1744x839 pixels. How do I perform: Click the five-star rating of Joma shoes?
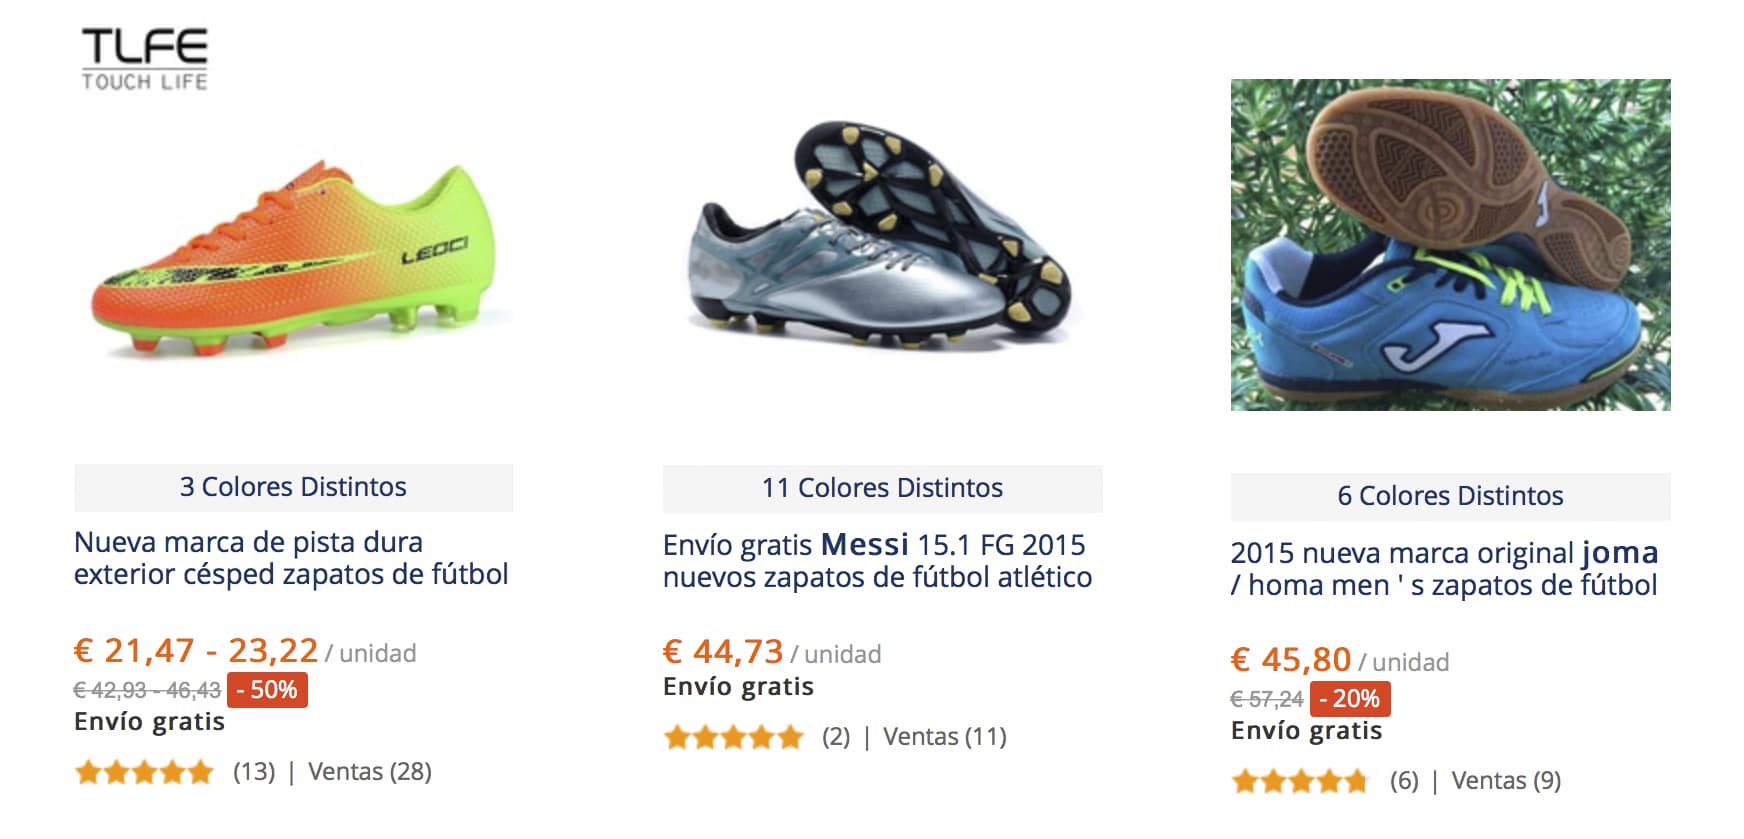tap(1300, 781)
